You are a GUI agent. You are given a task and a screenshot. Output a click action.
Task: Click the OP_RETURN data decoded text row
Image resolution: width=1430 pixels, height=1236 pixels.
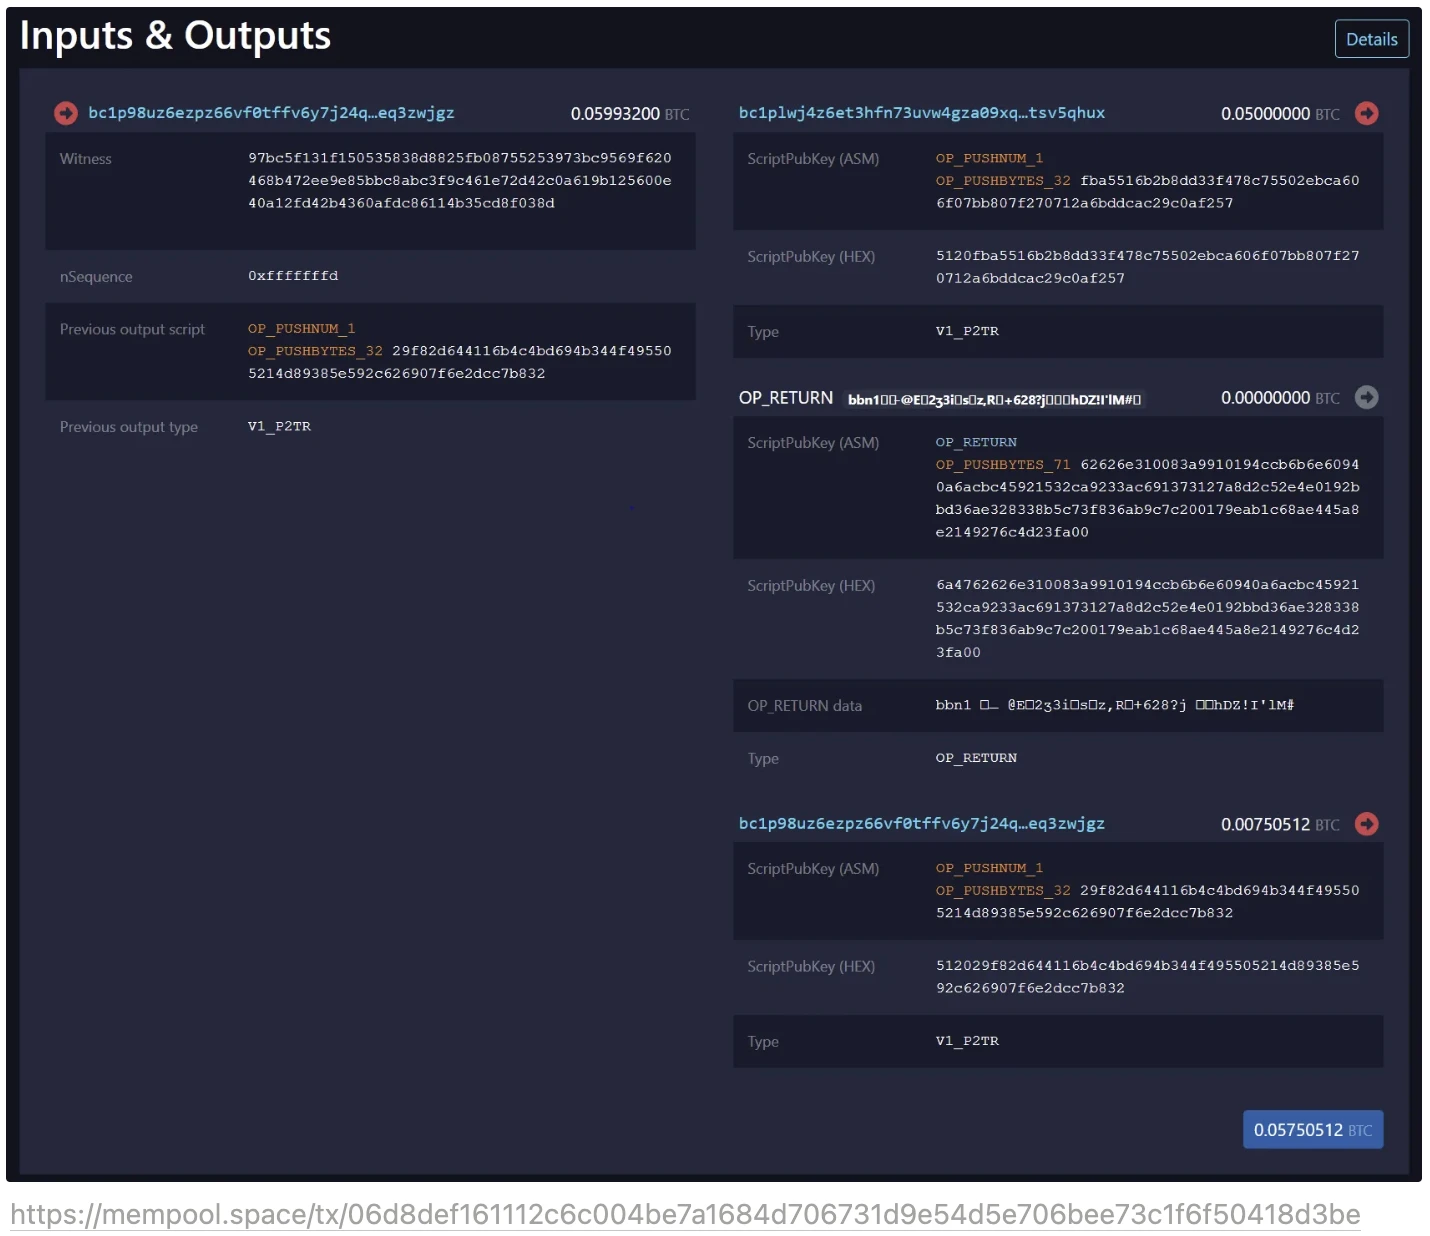coord(1114,705)
